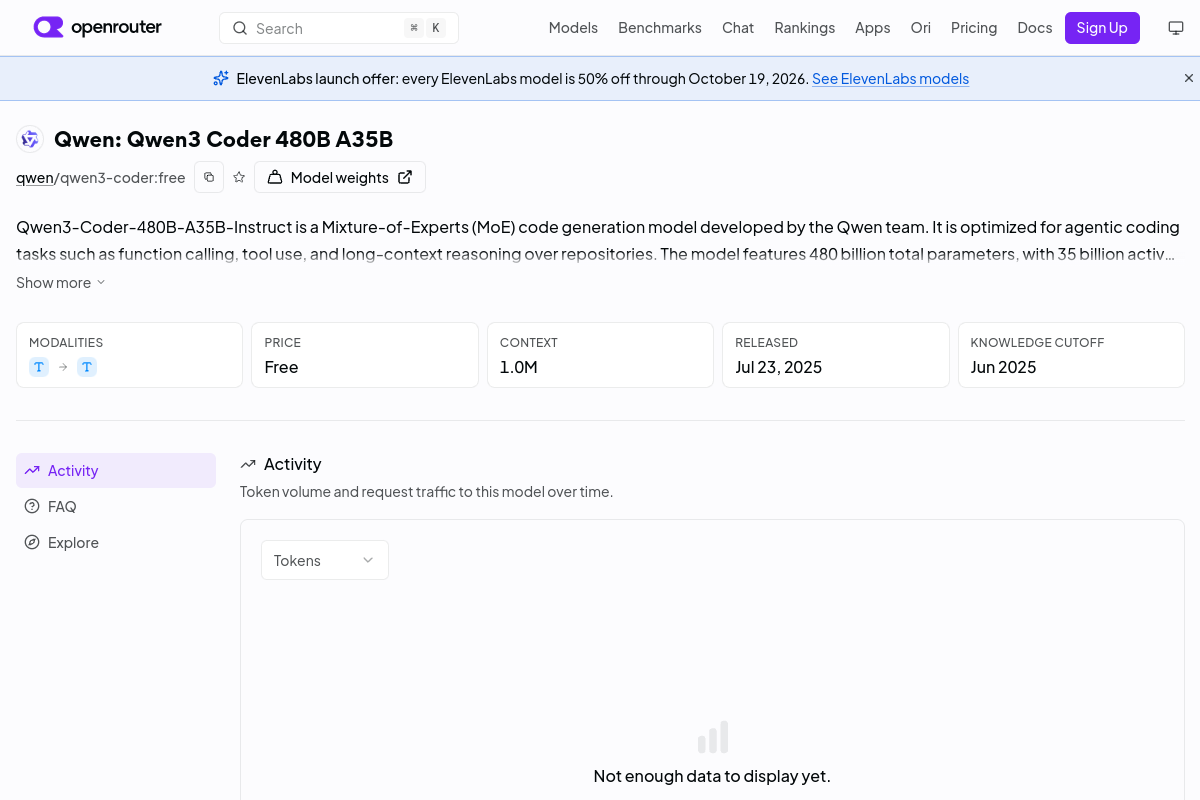The height and width of the screenshot is (800, 1200).
Task: Click the sparkle icon in the banner
Action: click(221, 78)
